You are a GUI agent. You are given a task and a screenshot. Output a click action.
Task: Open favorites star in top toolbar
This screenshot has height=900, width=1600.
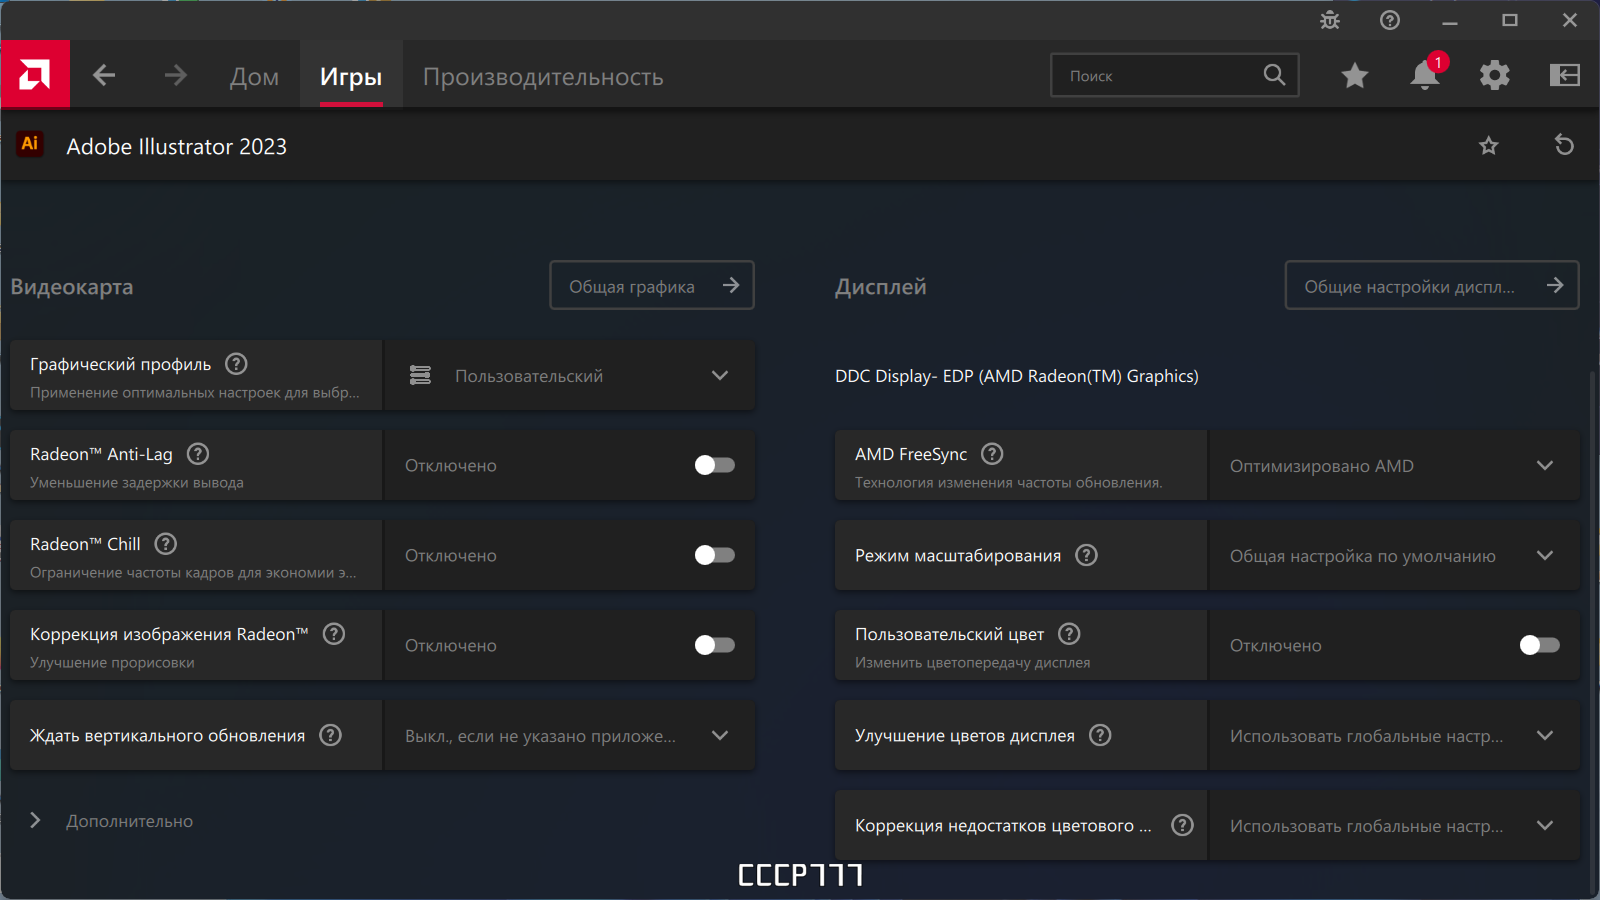click(x=1355, y=75)
